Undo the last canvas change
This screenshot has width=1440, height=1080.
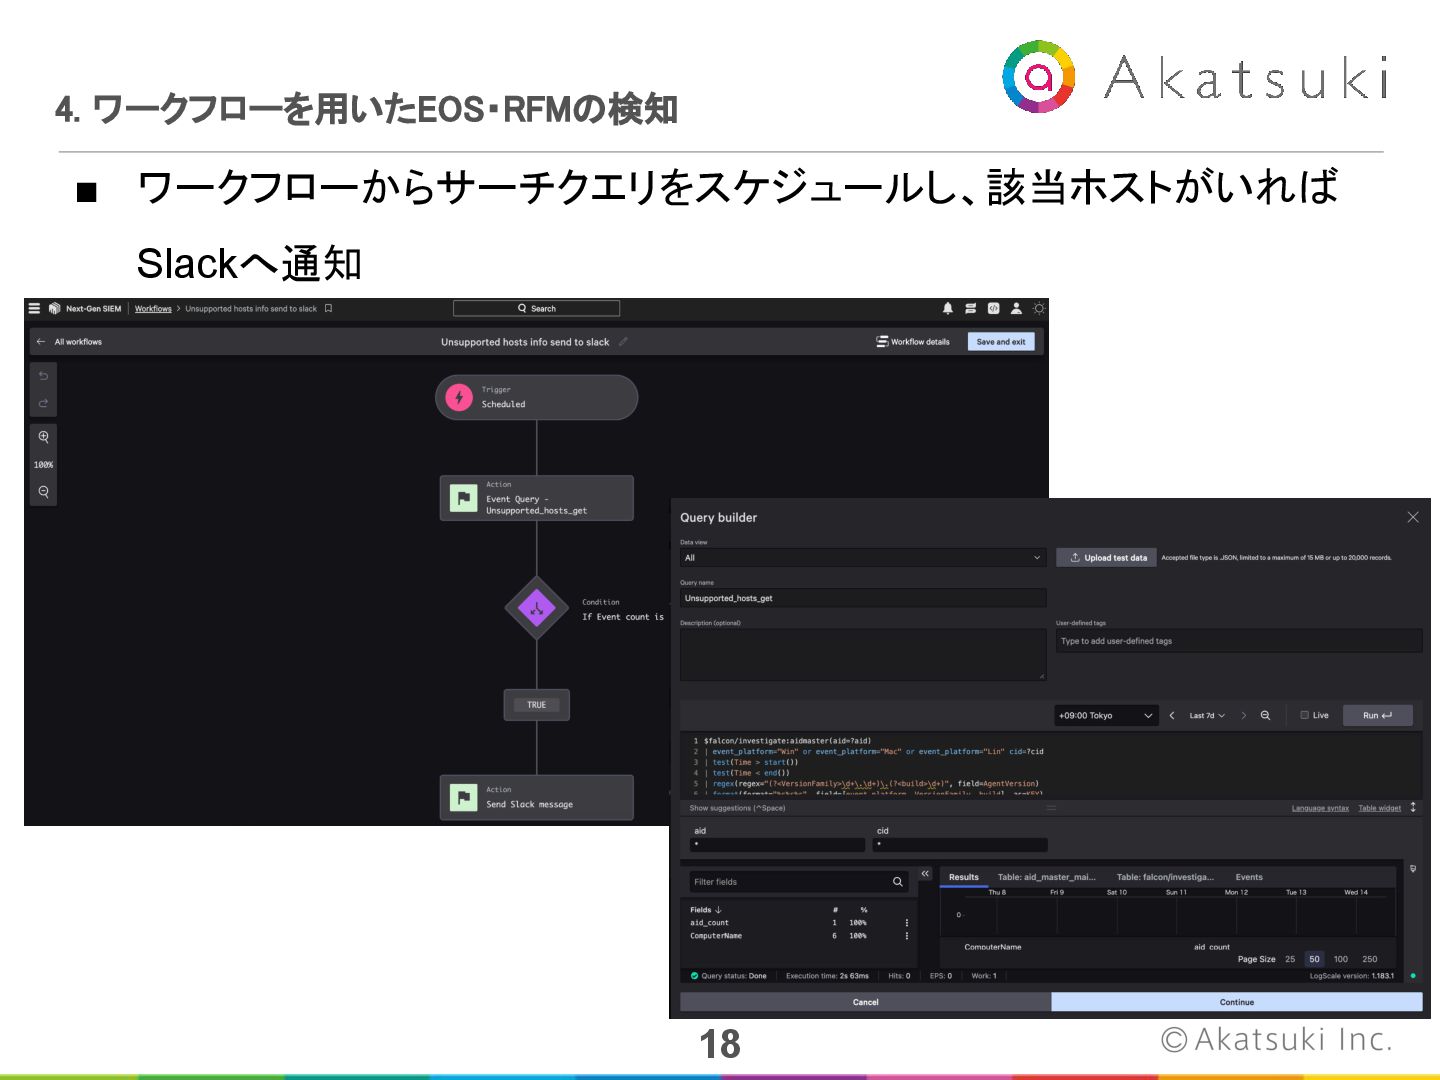tap(43, 376)
